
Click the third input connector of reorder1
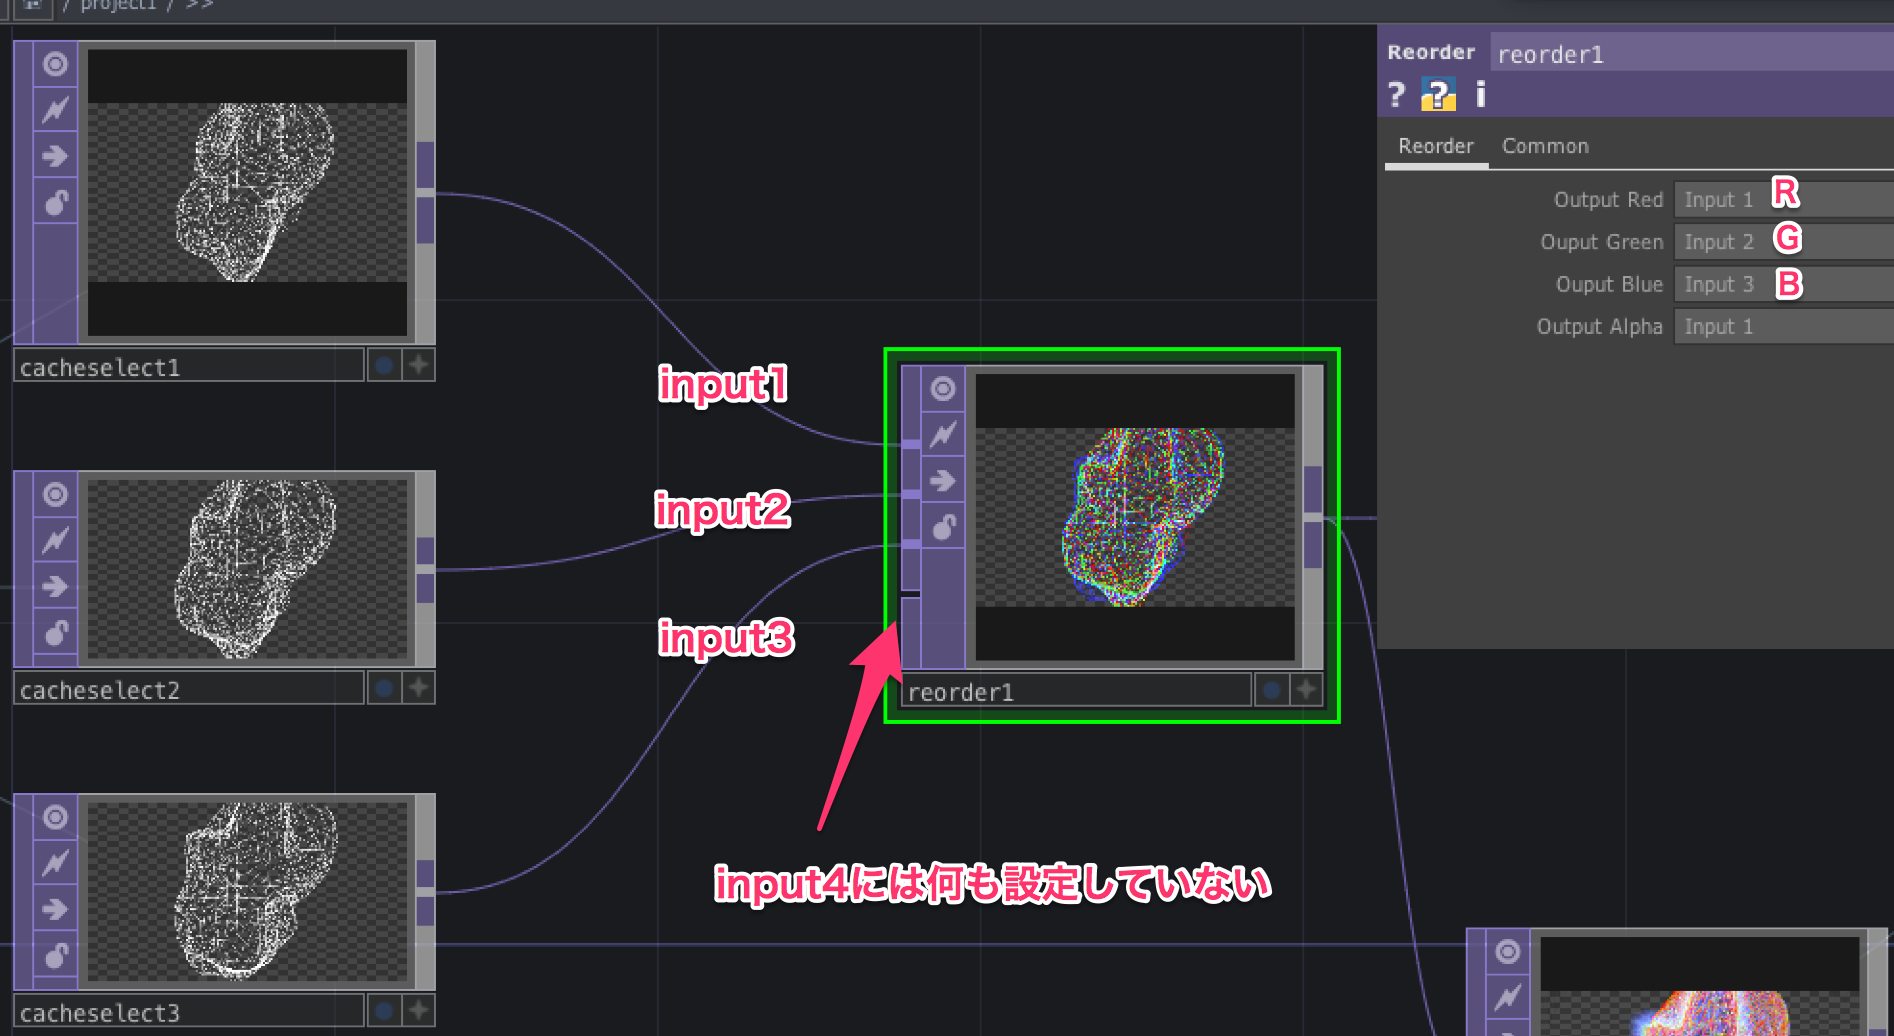[911, 544]
